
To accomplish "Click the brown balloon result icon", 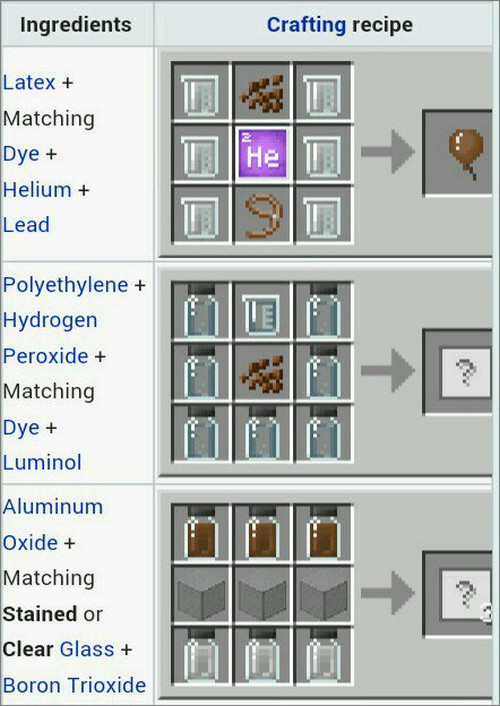I will coord(466,153).
